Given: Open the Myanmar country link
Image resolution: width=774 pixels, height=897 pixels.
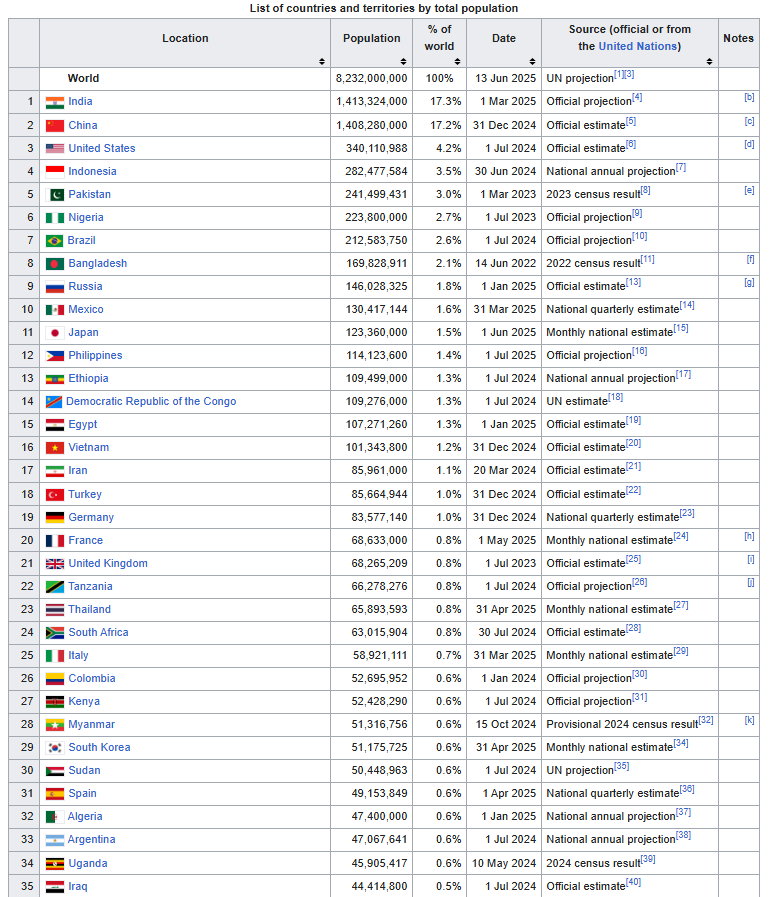Looking at the screenshot, I should [x=92, y=724].
